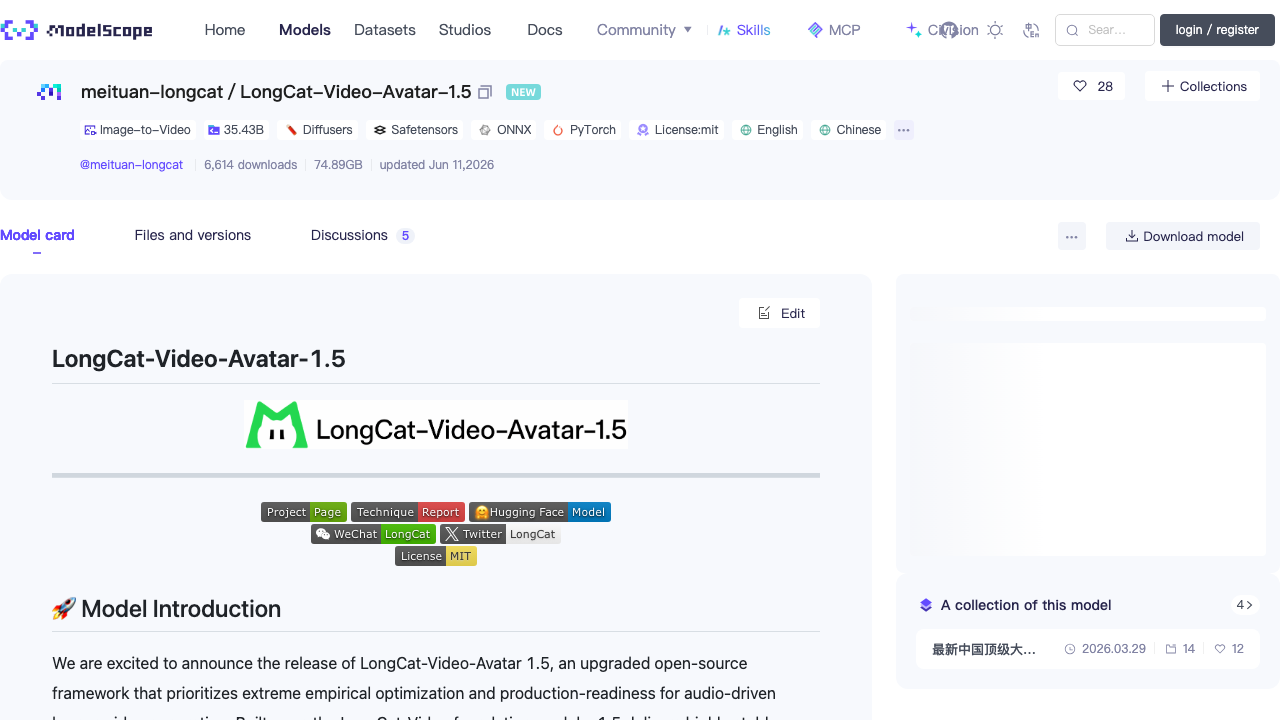Like the model with the heart button
Image resolution: width=1280 pixels, height=720 pixels.
(x=1091, y=86)
